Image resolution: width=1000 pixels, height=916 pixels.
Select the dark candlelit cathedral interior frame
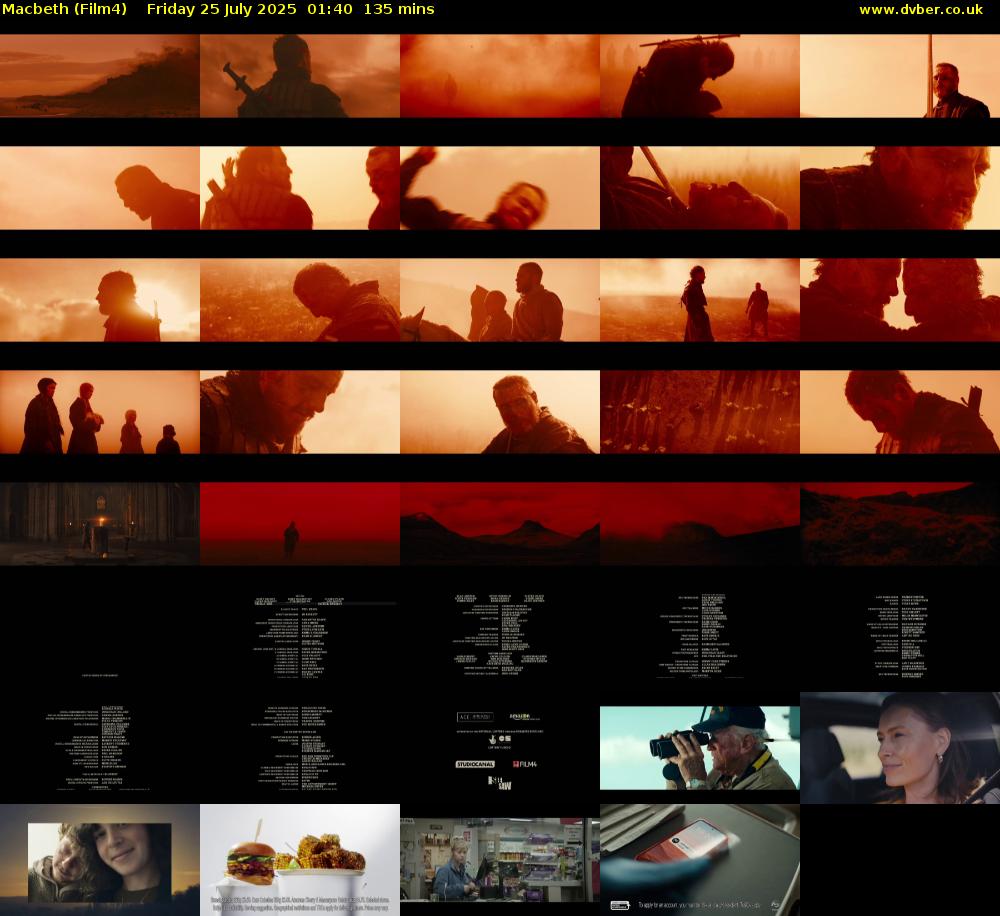[99, 524]
